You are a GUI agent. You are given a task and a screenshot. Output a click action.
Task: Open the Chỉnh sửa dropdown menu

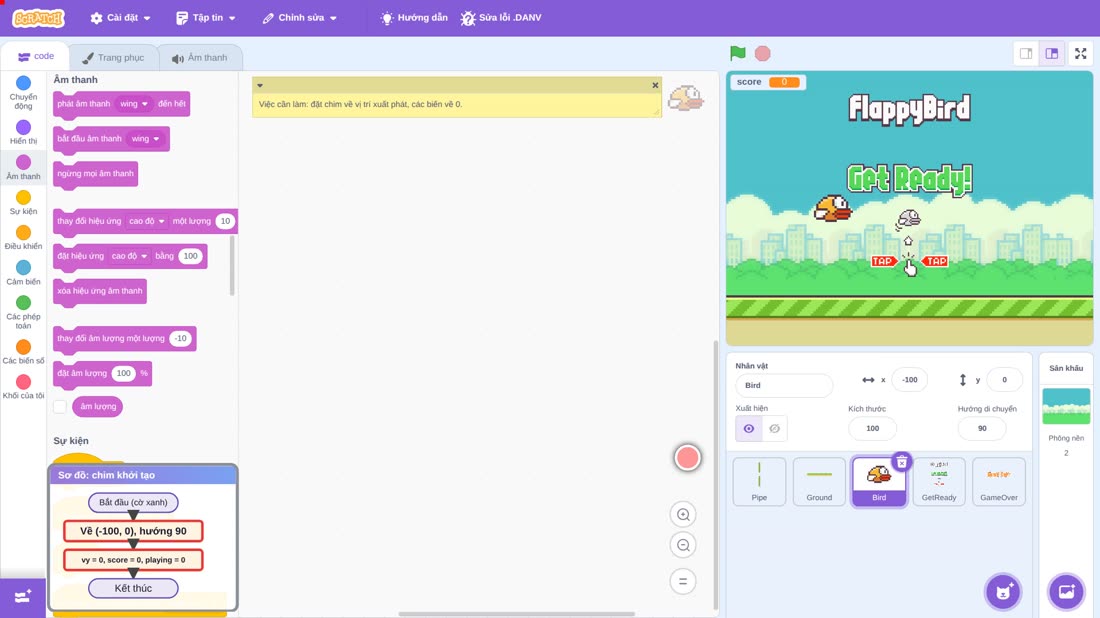coord(300,18)
